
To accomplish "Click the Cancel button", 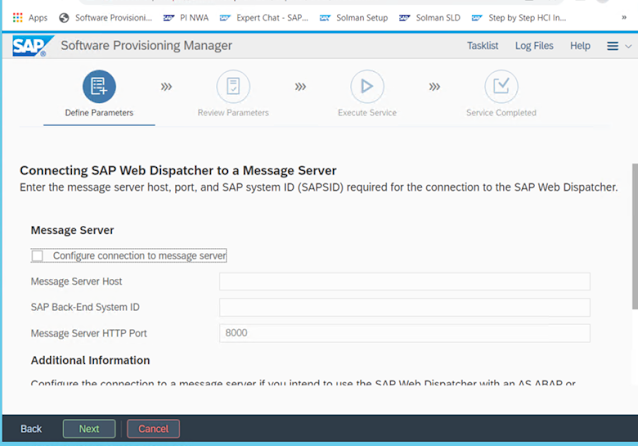I will point(153,429).
